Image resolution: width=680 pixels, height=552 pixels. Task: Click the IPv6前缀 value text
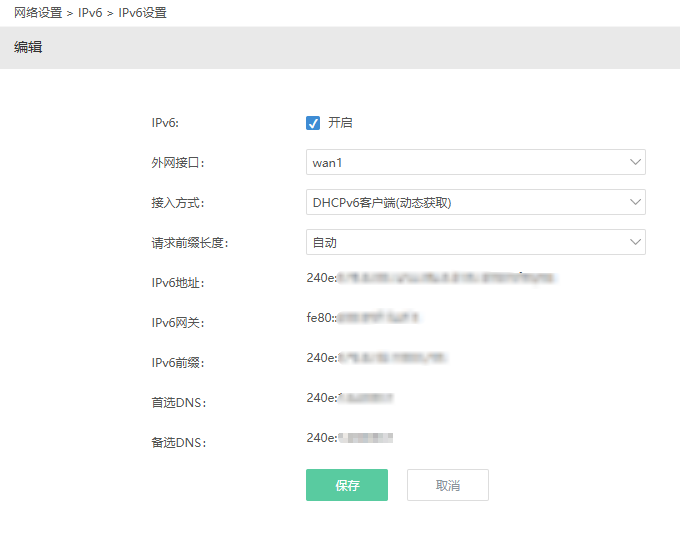pyautogui.click(x=376, y=357)
